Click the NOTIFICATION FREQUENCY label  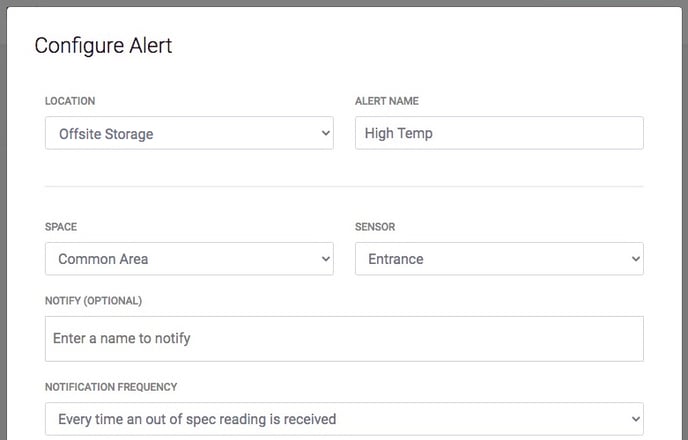click(x=111, y=387)
